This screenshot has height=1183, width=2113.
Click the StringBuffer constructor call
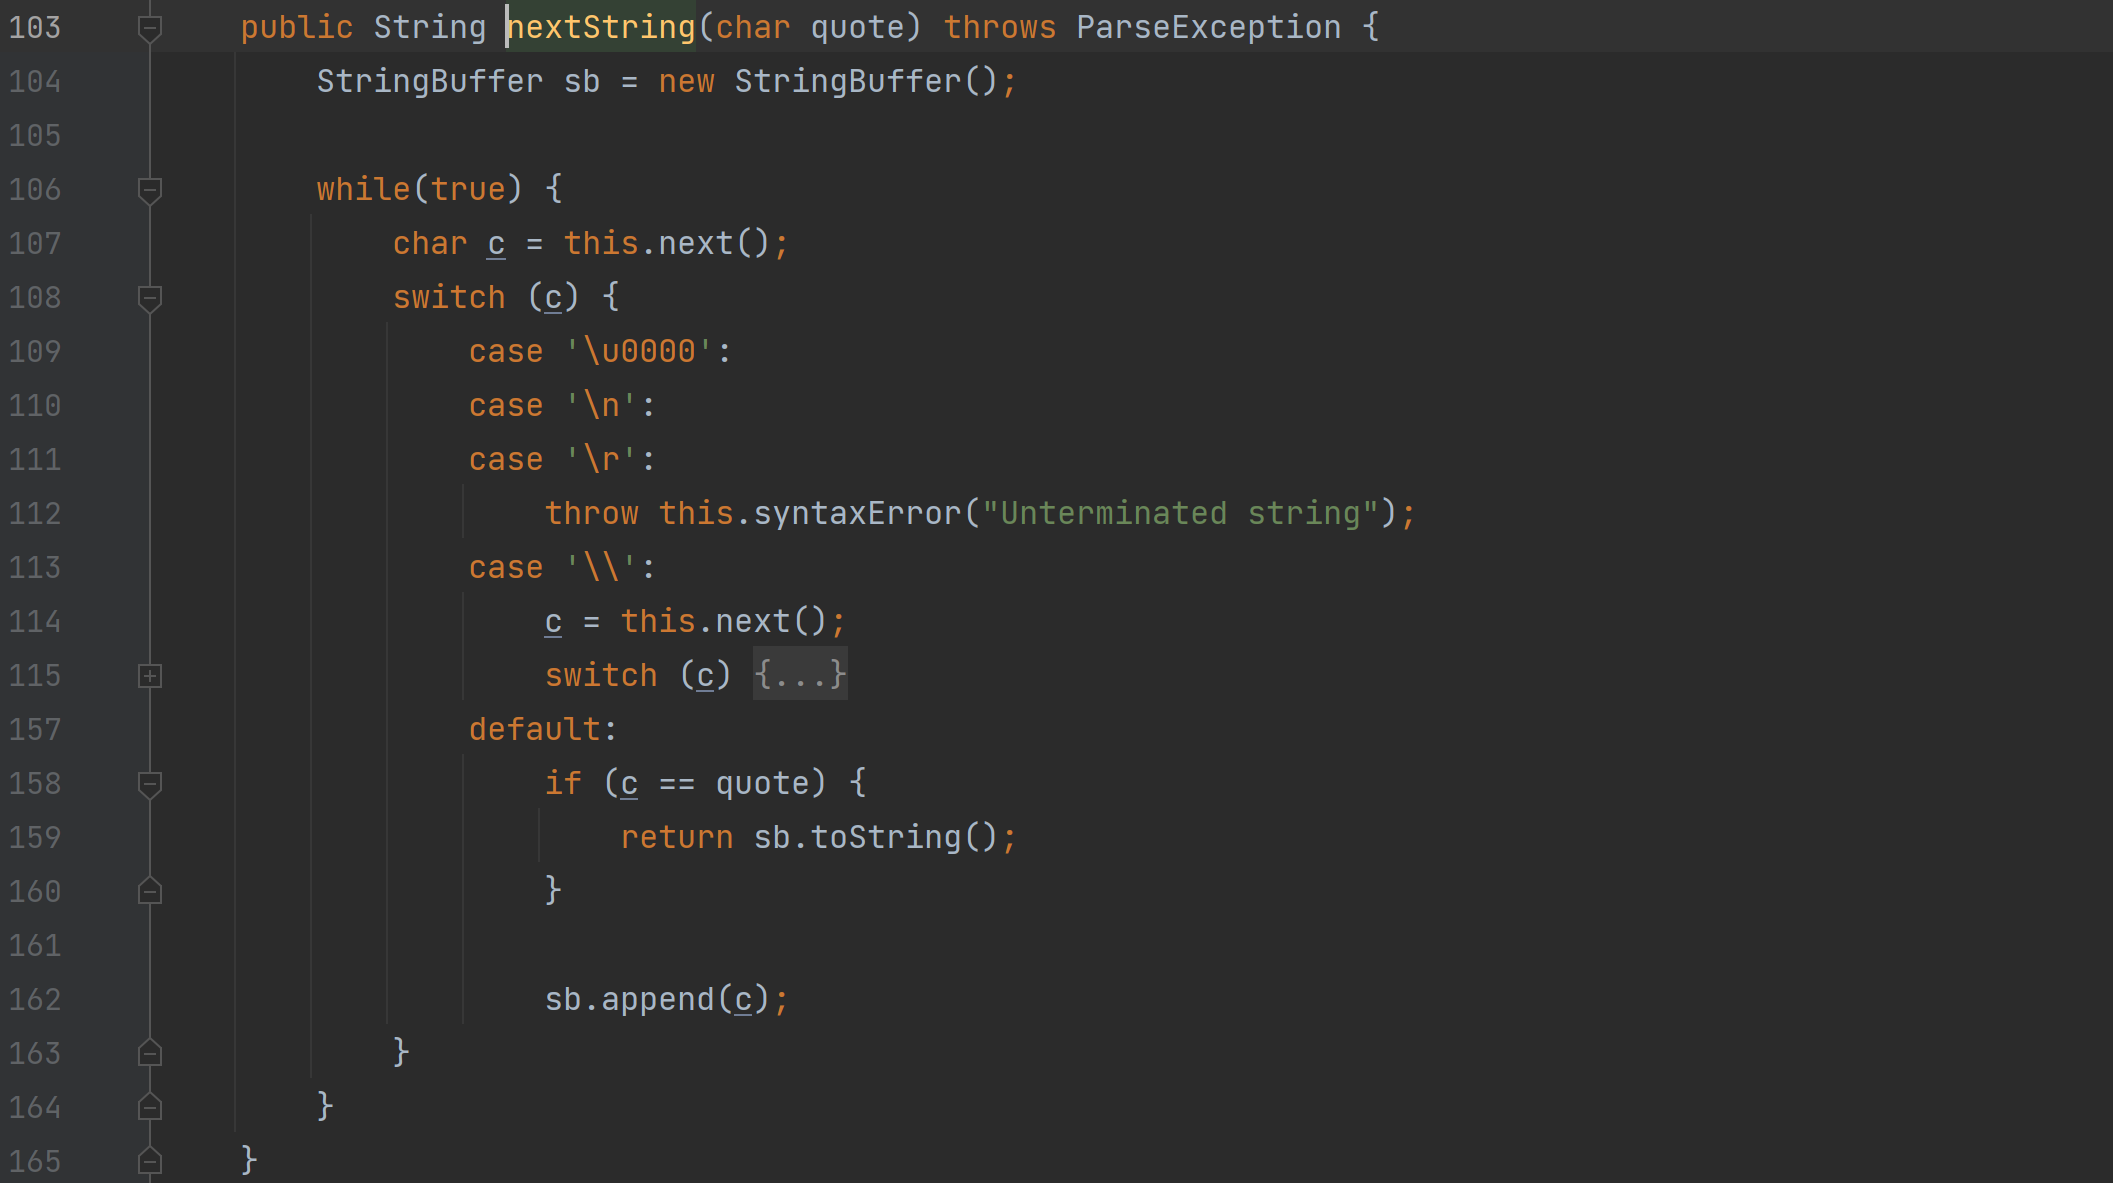pyautogui.click(x=847, y=82)
